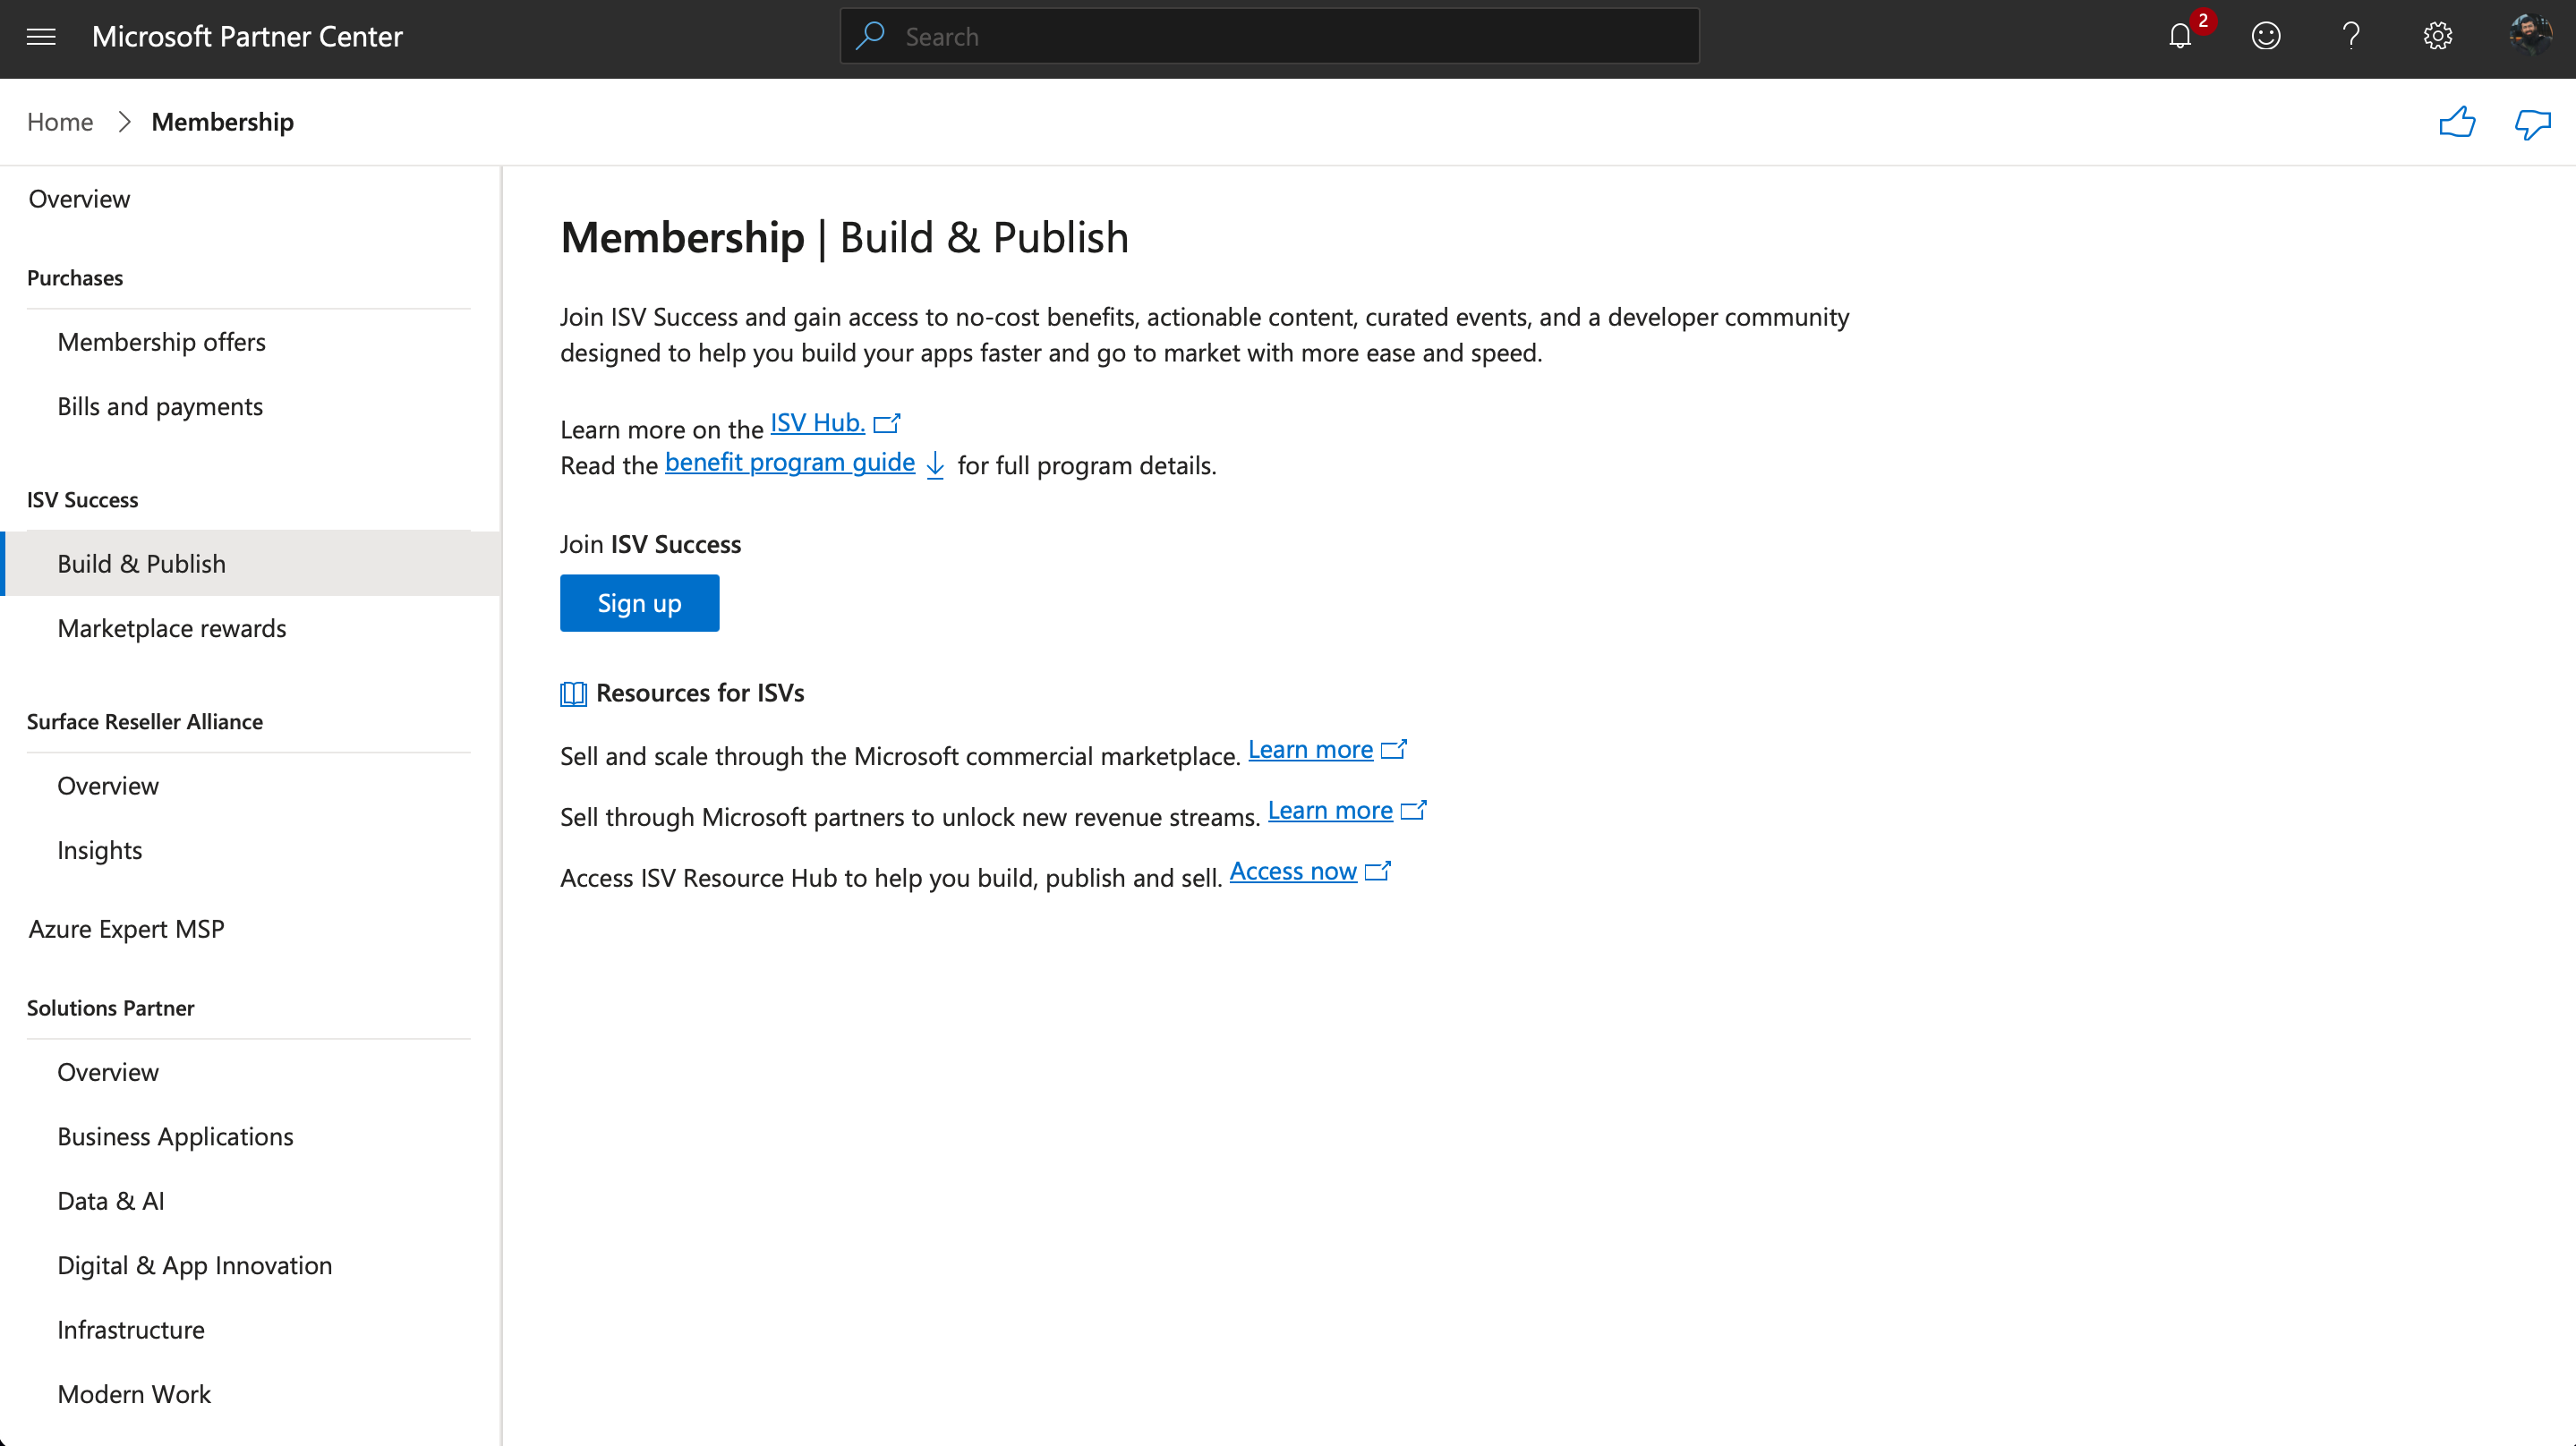This screenshot has width=2576, height=1446.
Task: Select Membership offers in sidebar
Action: coord(161,342)
